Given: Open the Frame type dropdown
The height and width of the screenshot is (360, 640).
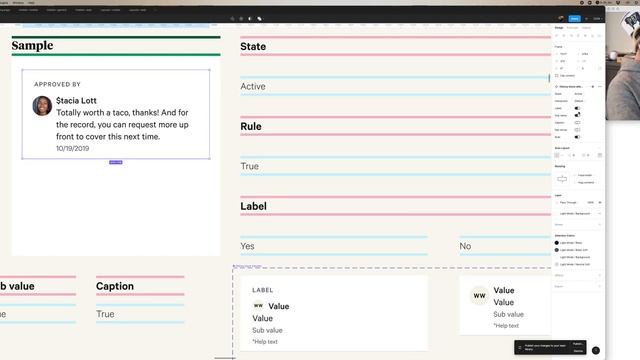Looking at the screenshot, I should 559,47.
